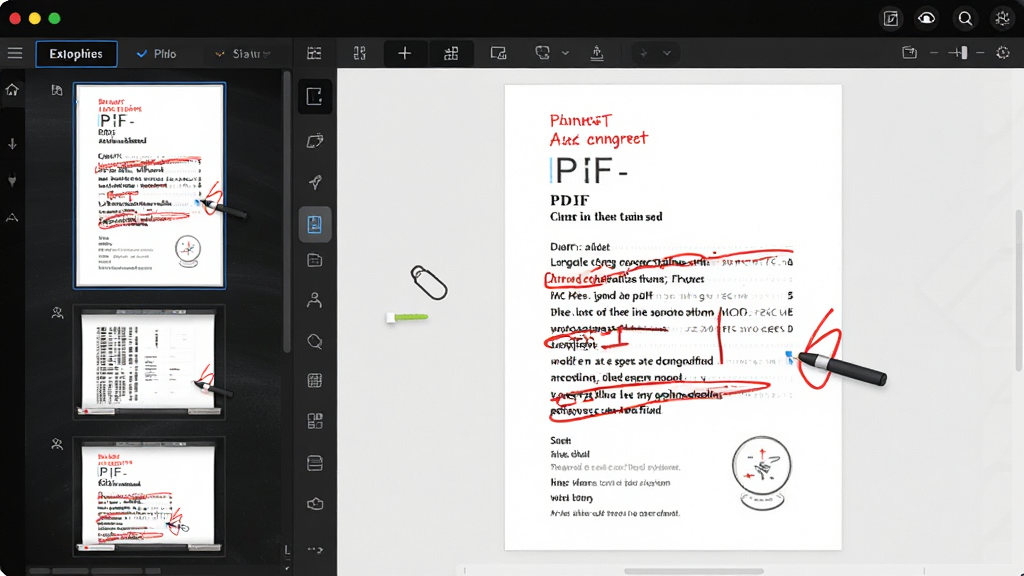1024x576 pixels.
Task: Click the PDIF subheading text
Action: coord(569,200)
